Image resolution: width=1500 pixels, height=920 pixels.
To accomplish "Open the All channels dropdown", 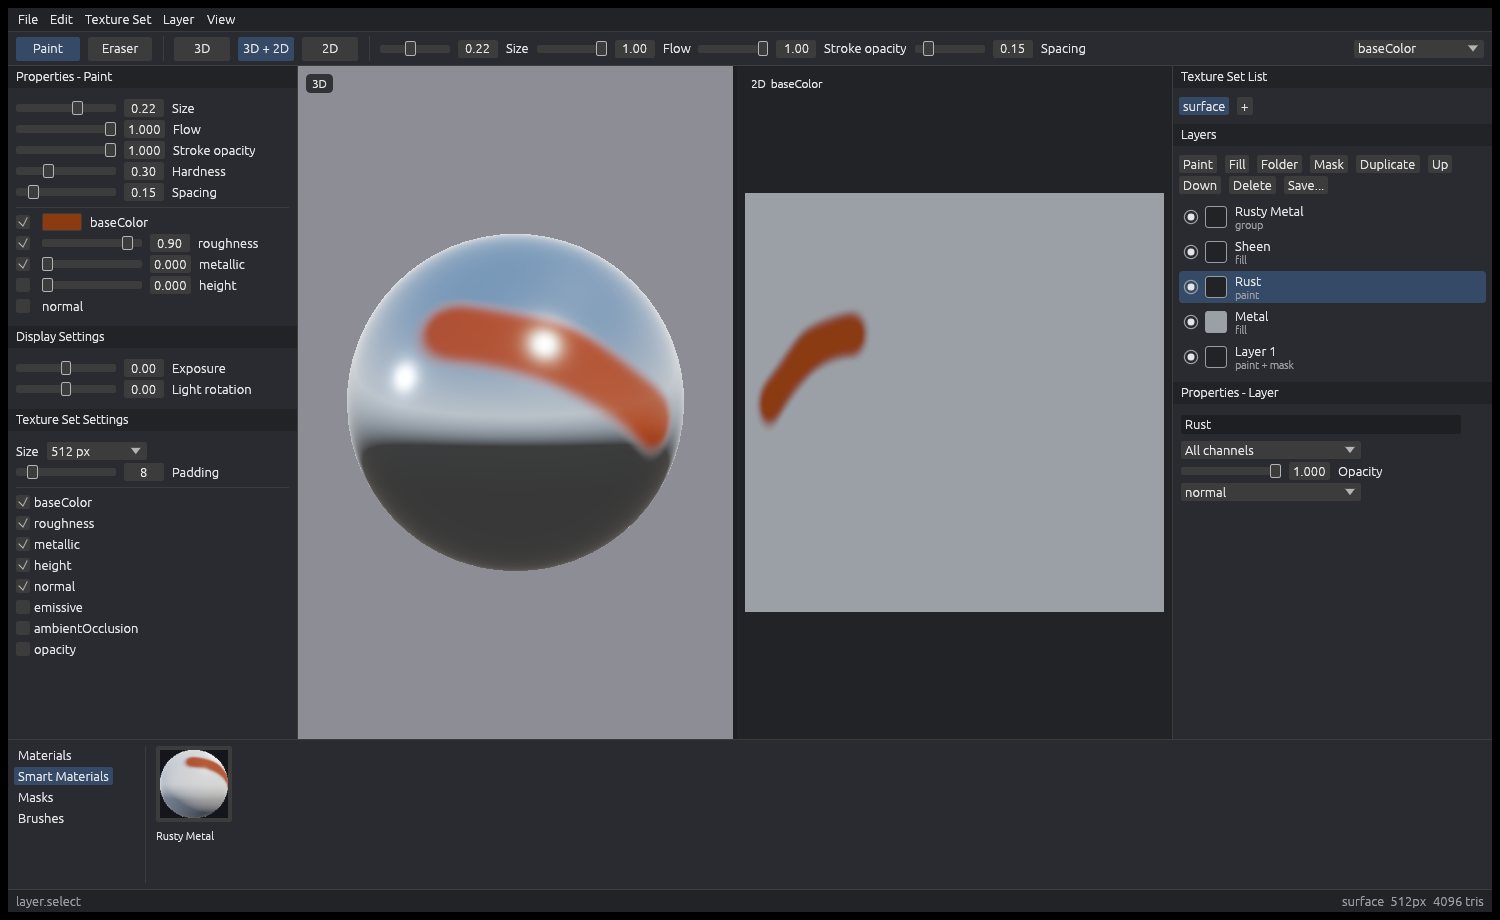I will [x=1270, y=450].
